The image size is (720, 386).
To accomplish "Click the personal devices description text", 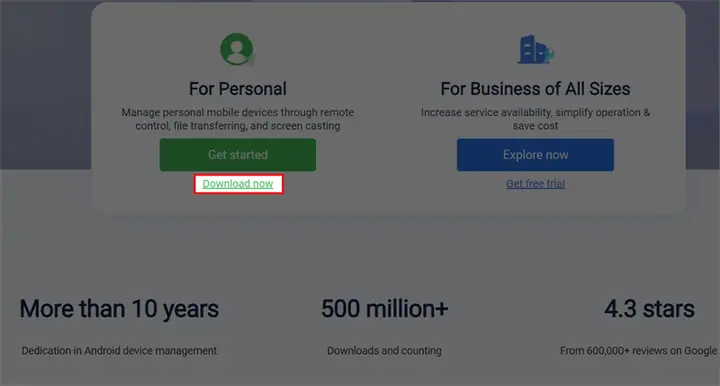I will pos(238,119).
